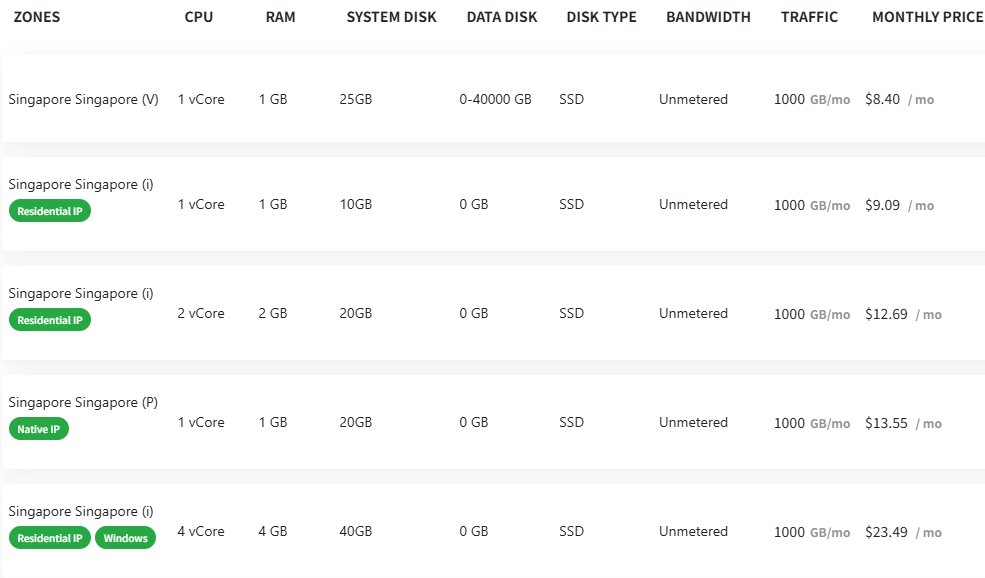Screen dimensions: 985x578
Task: Select the RAM column header
Action: pos(280,17)
